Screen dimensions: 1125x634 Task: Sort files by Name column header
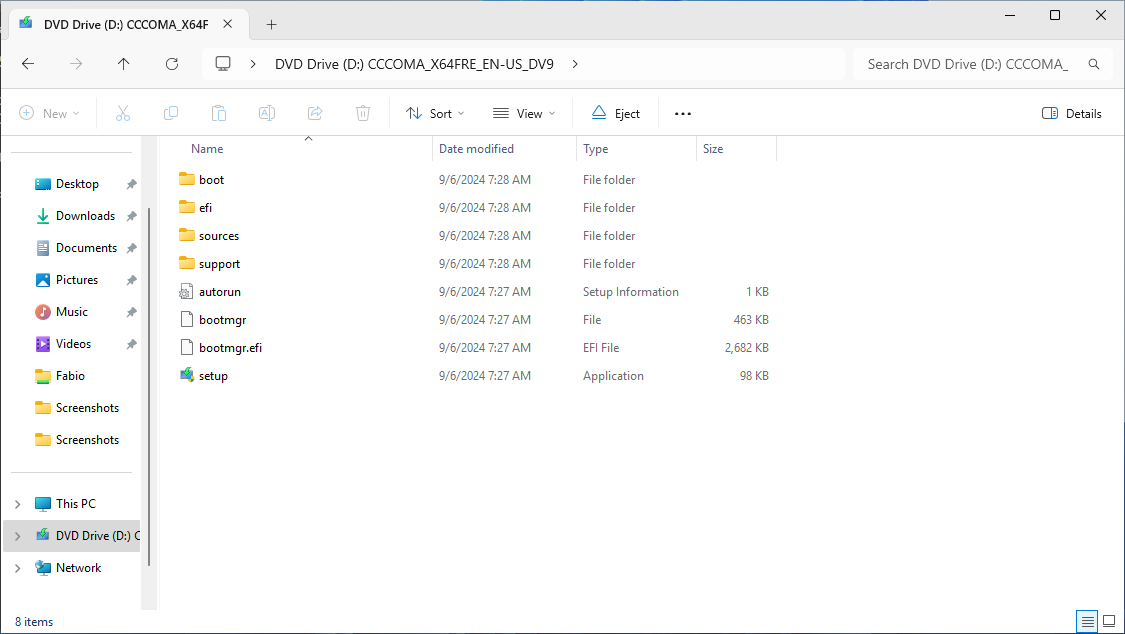coord(207,149)
